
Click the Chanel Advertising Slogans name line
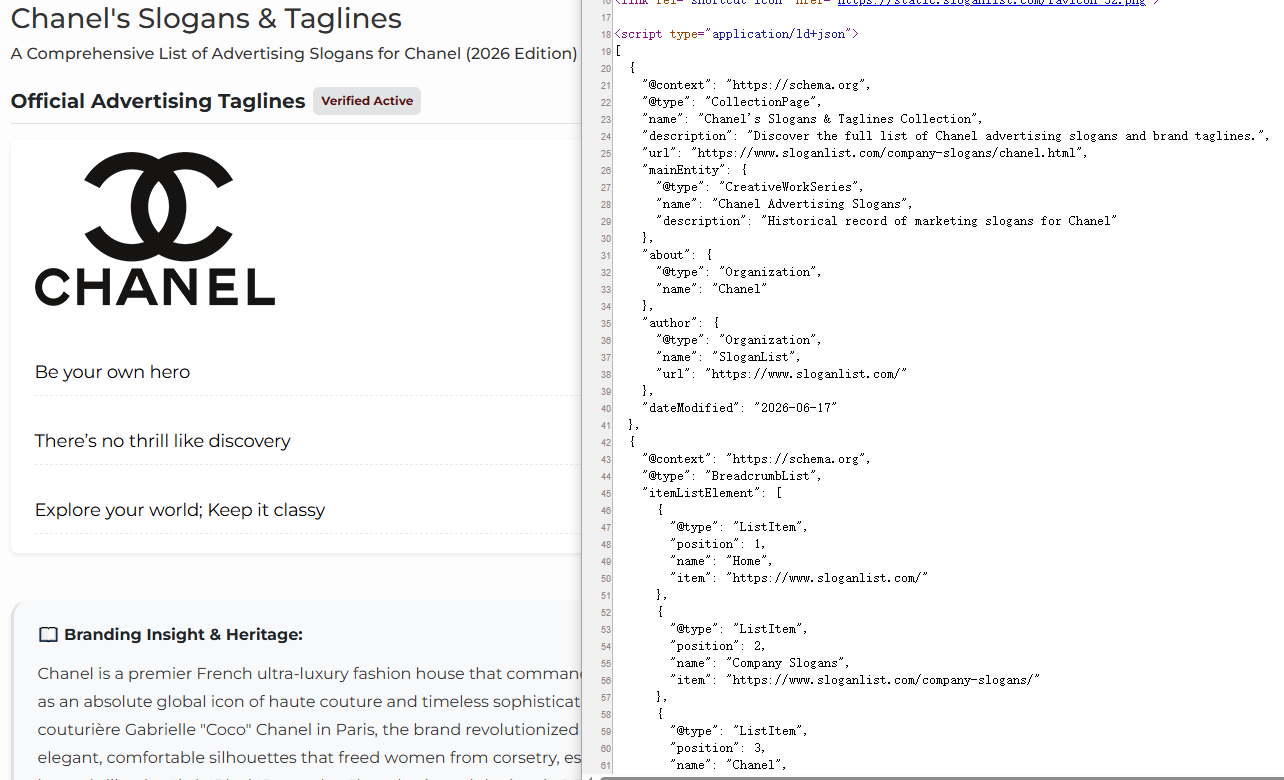[784, 204]
